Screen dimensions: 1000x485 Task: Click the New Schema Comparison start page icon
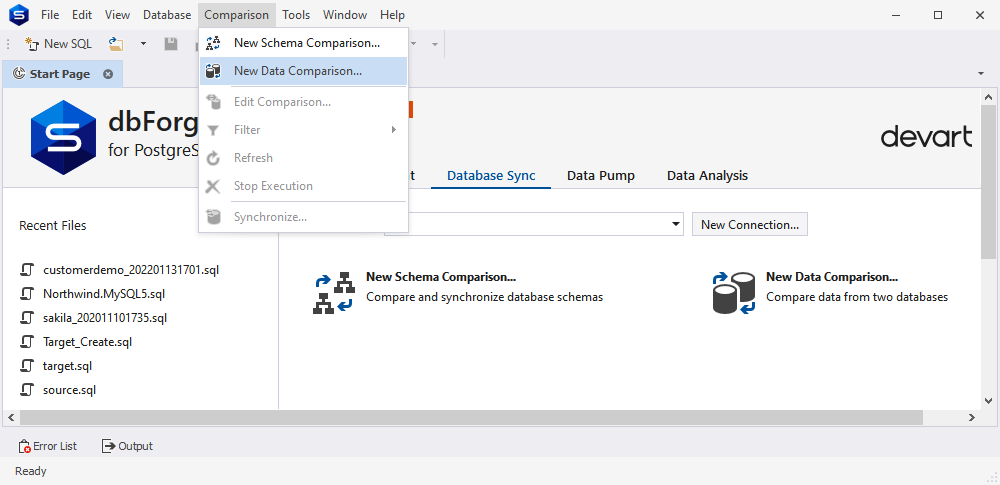coord(334,294)
